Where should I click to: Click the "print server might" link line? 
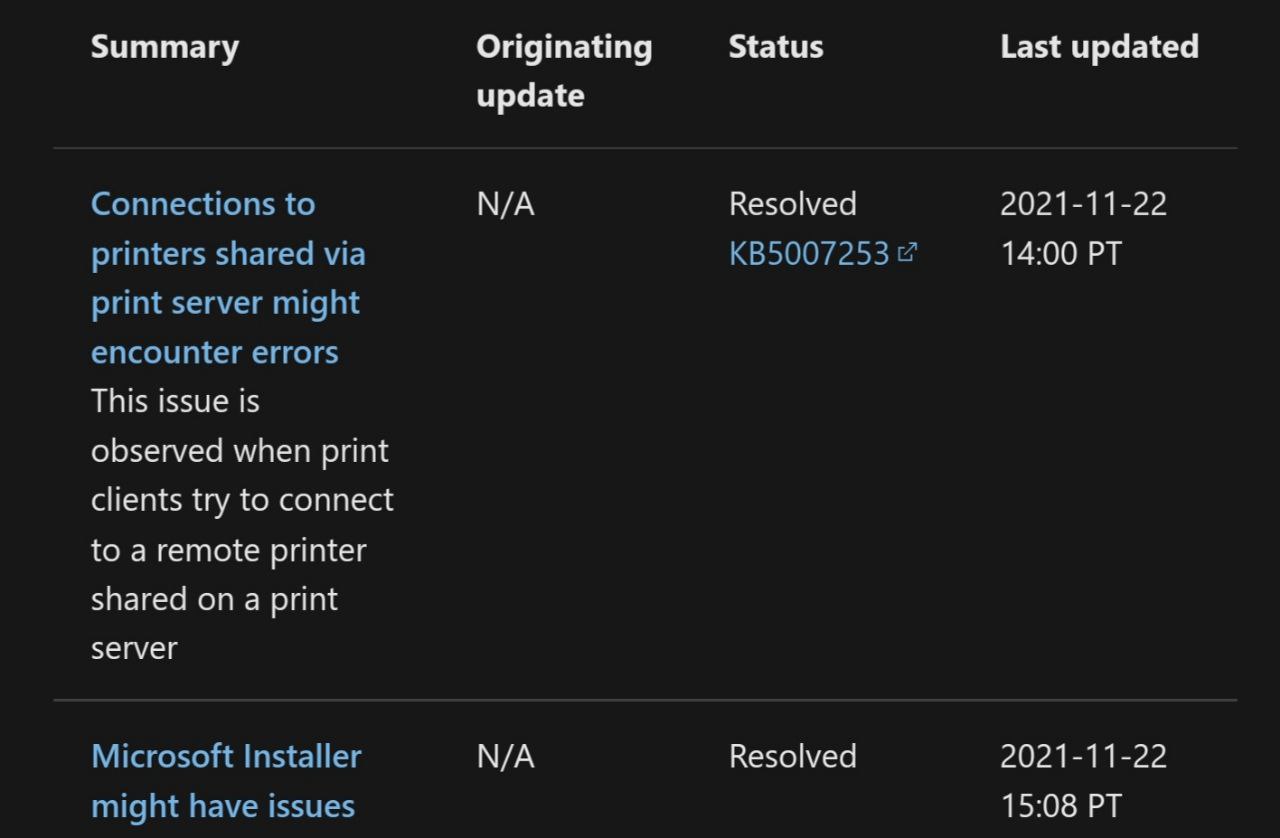coord(225,303)
